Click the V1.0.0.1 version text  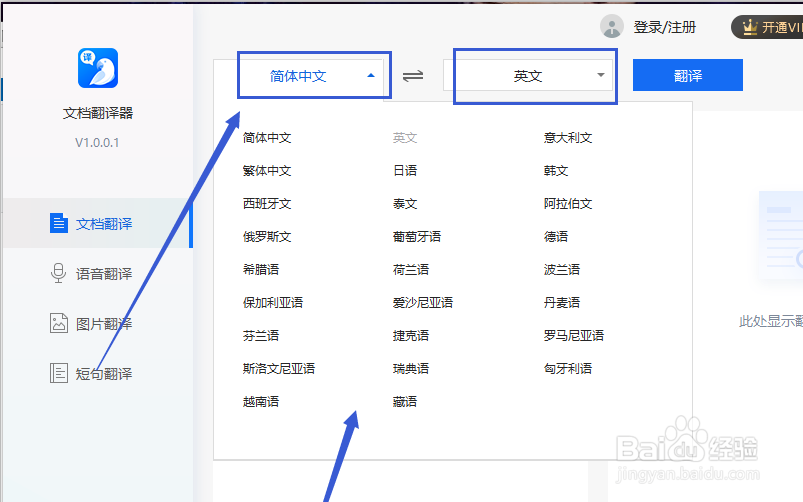coord(97,142)
